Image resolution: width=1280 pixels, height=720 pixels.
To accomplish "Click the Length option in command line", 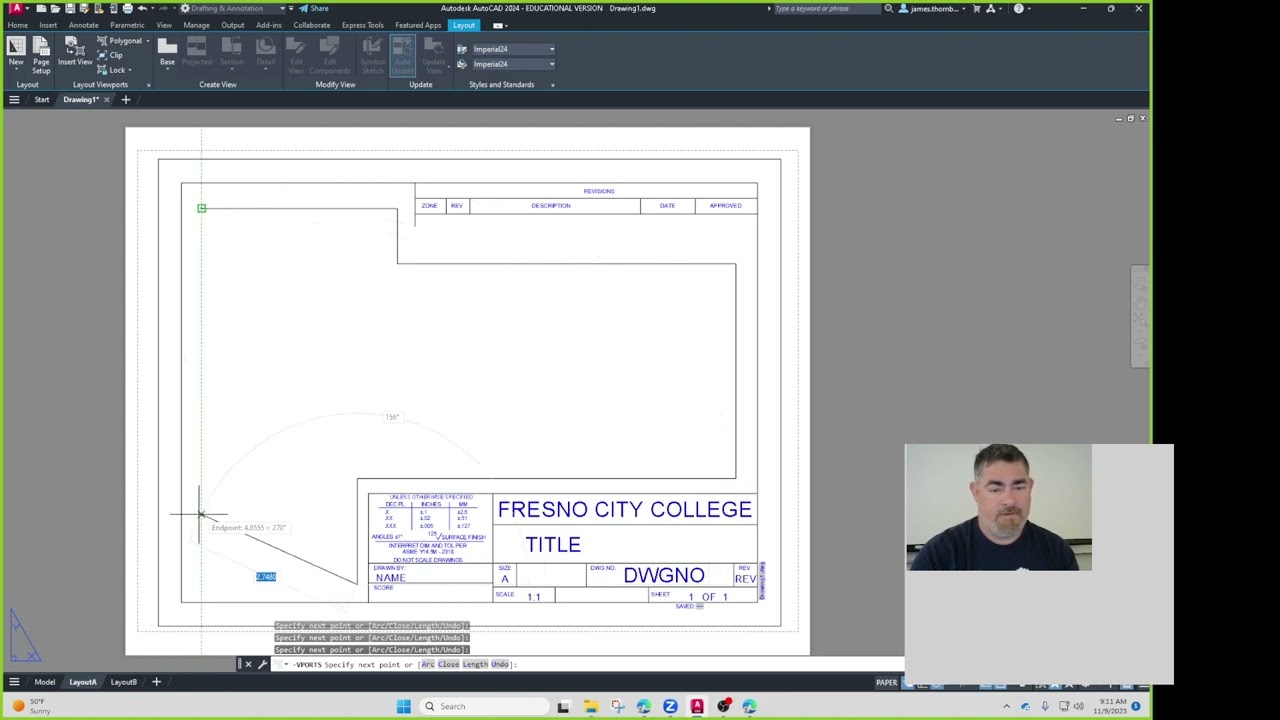I will [475, 664].
